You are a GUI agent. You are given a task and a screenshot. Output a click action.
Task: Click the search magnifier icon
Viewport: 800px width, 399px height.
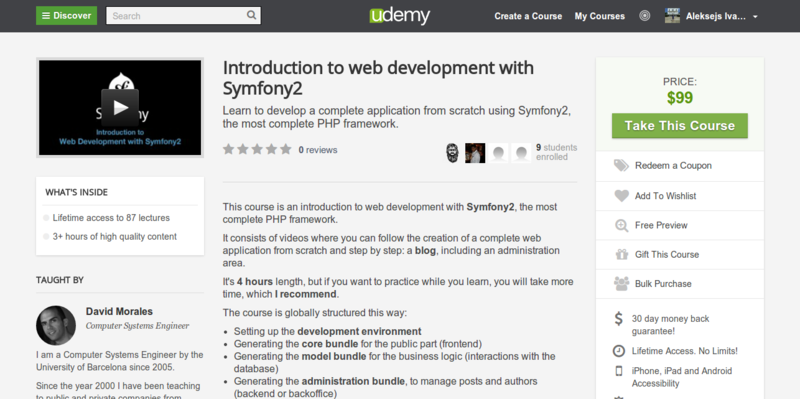point(252,15)
